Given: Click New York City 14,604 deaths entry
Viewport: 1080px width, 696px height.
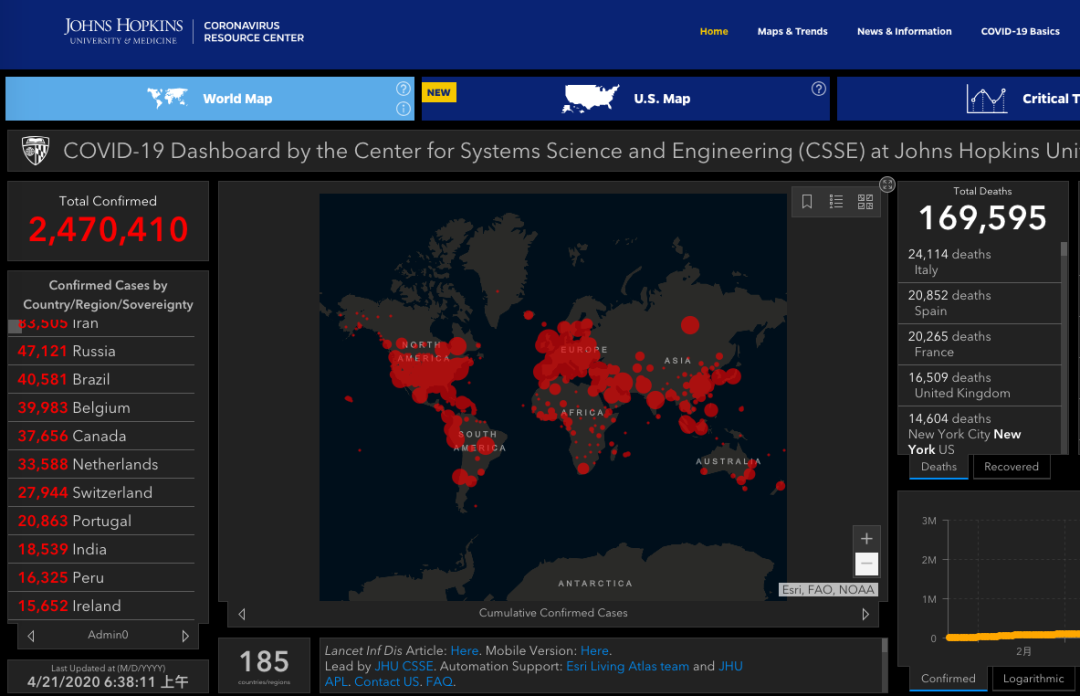Looking at the screenshot, I should click(x=979, y=431).
